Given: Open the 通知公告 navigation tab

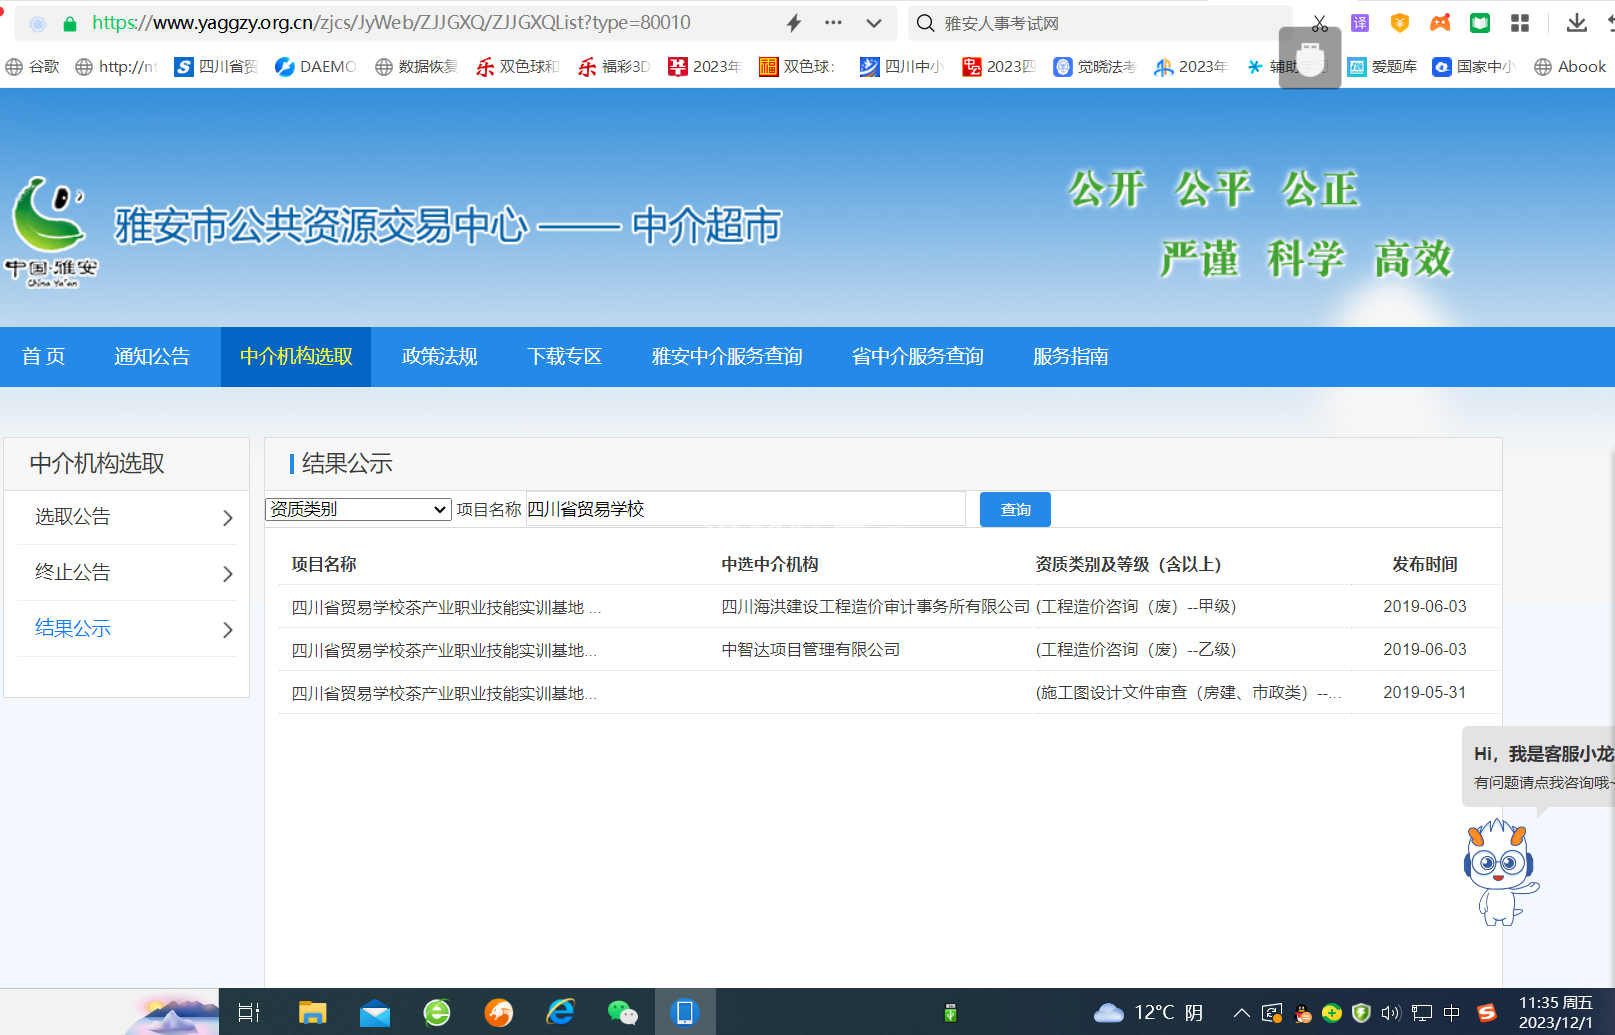Looking at the screenshot, I should click(x=152, y=357).
